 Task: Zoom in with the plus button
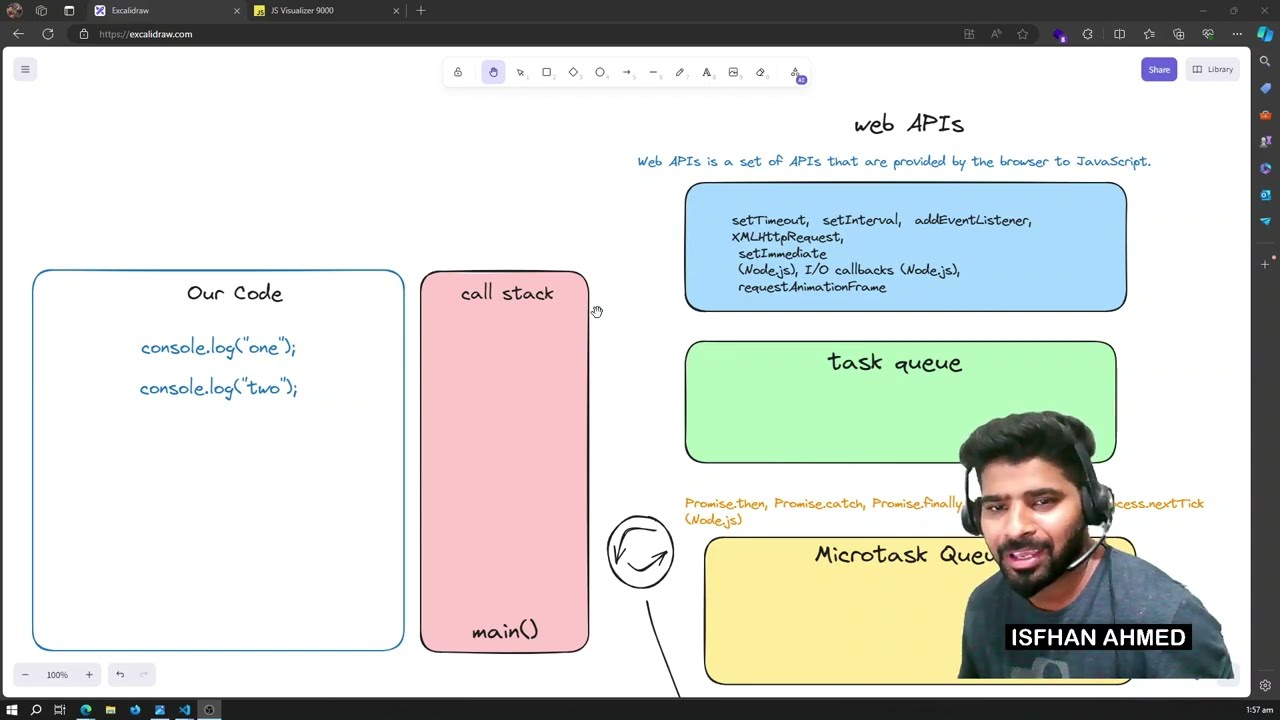[89, 675]
